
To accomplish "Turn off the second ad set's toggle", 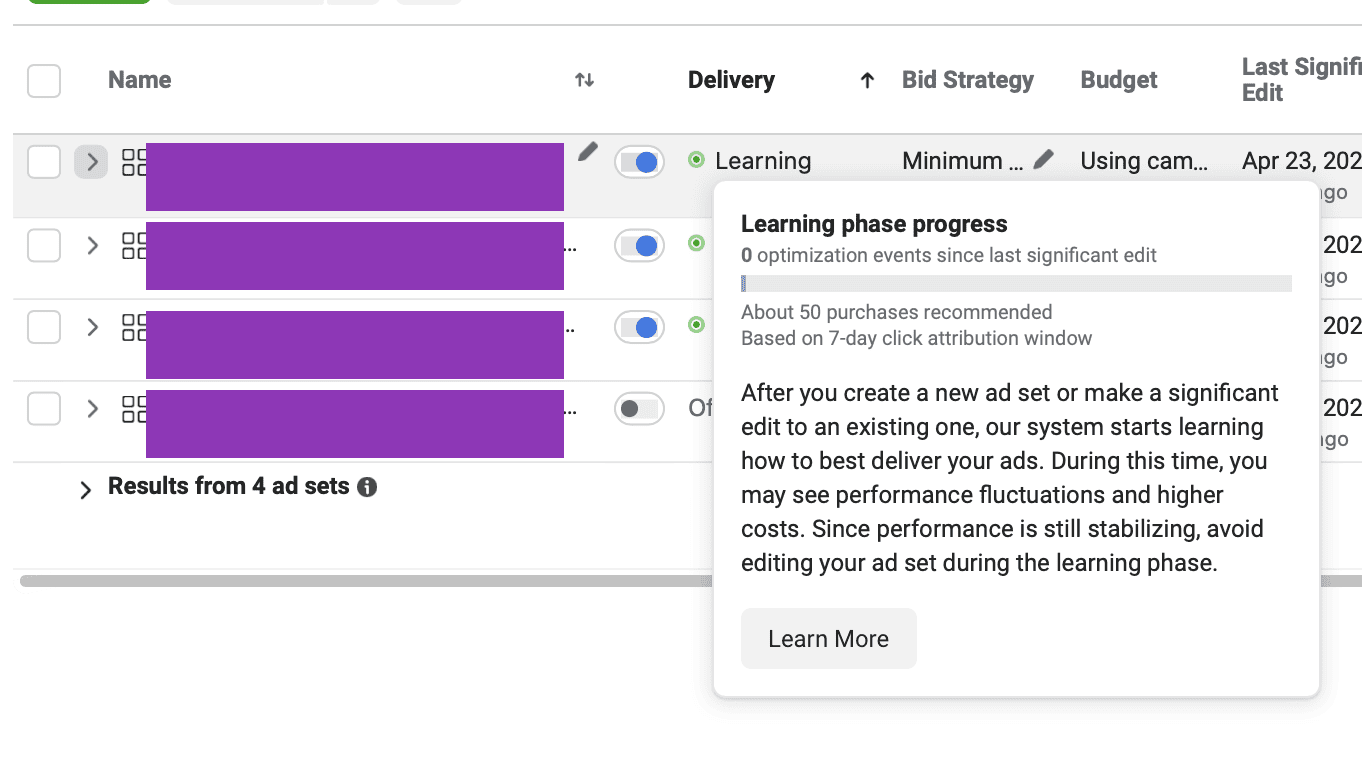I will point(639,245).
